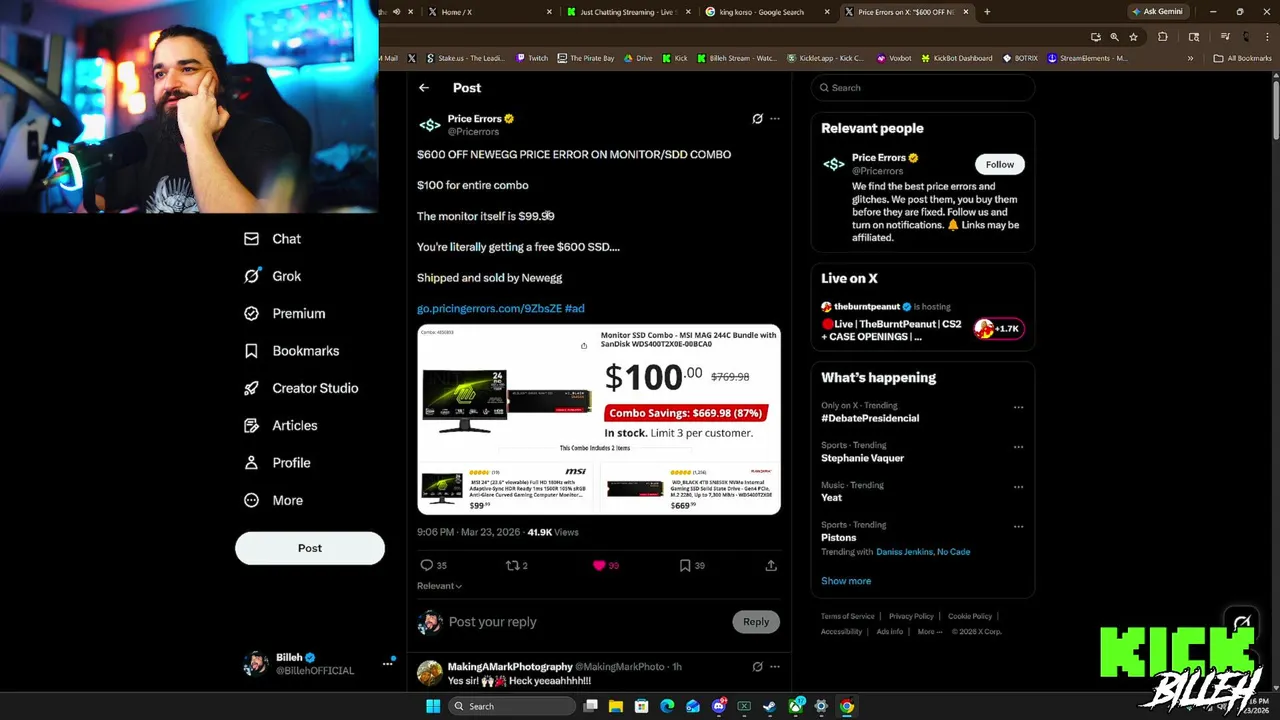This screenshot has width=1280, height=720.
Task: Open Steam from the taskbar
Action: coord(770,706)
